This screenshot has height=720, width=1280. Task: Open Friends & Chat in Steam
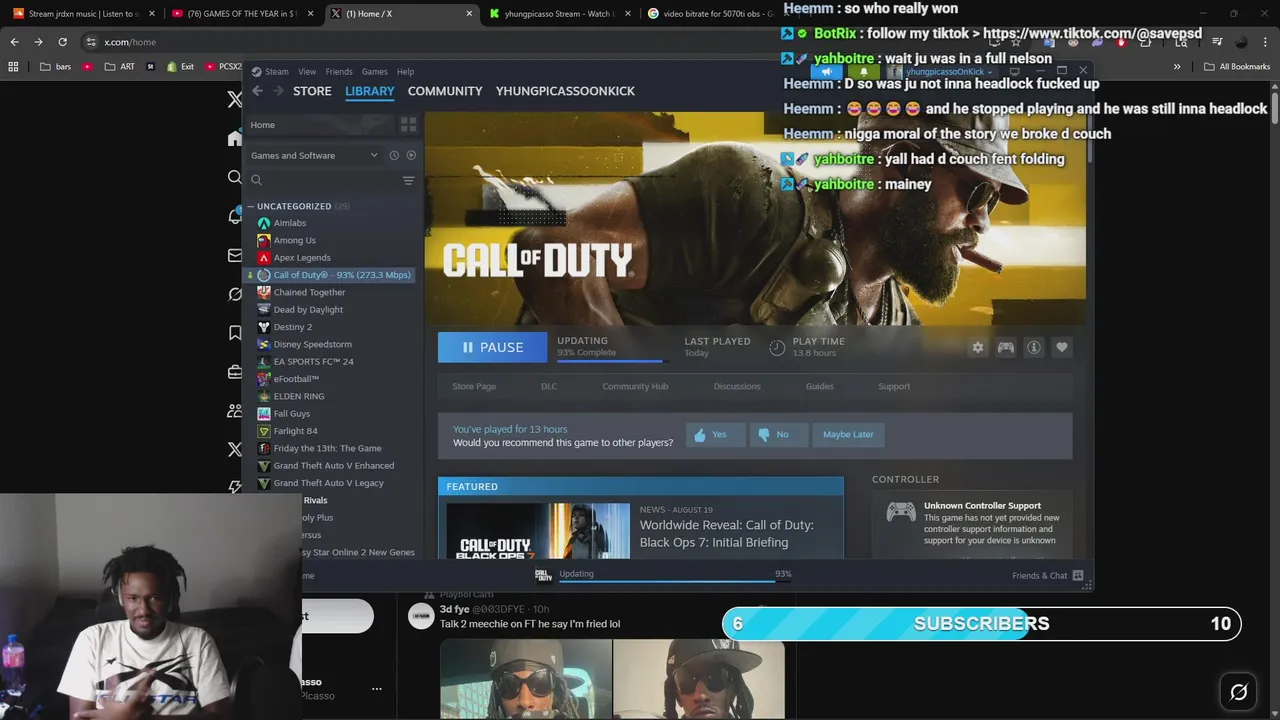(x=1049, y=575)
